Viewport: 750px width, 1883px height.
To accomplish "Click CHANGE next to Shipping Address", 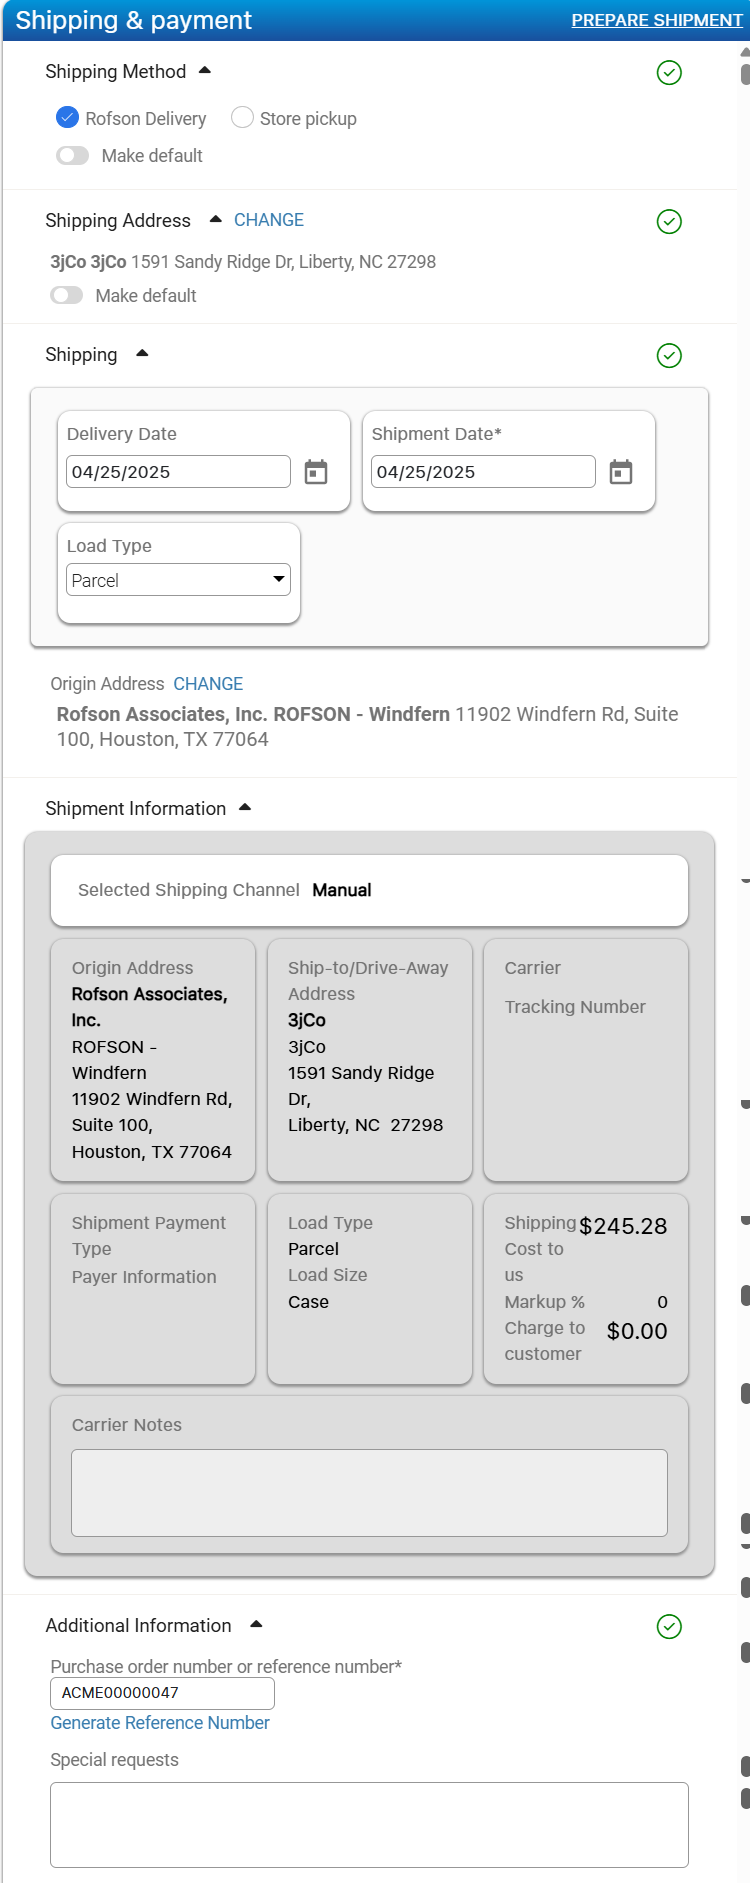I will point(269,220).
